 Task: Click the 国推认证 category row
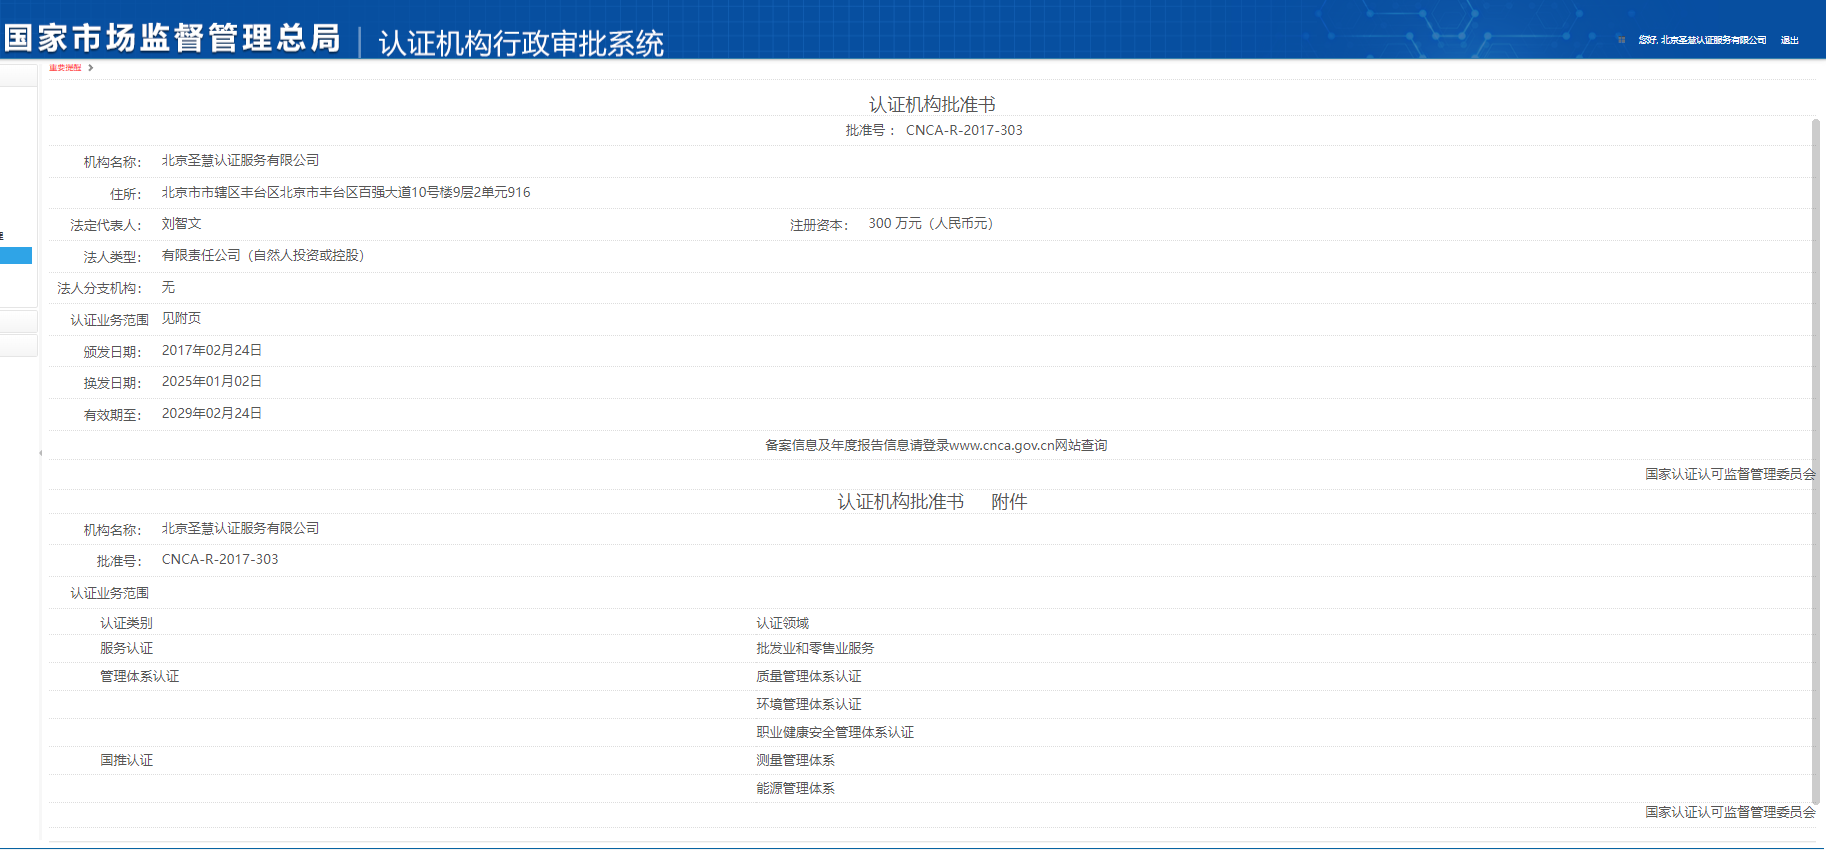click(126, 760)
